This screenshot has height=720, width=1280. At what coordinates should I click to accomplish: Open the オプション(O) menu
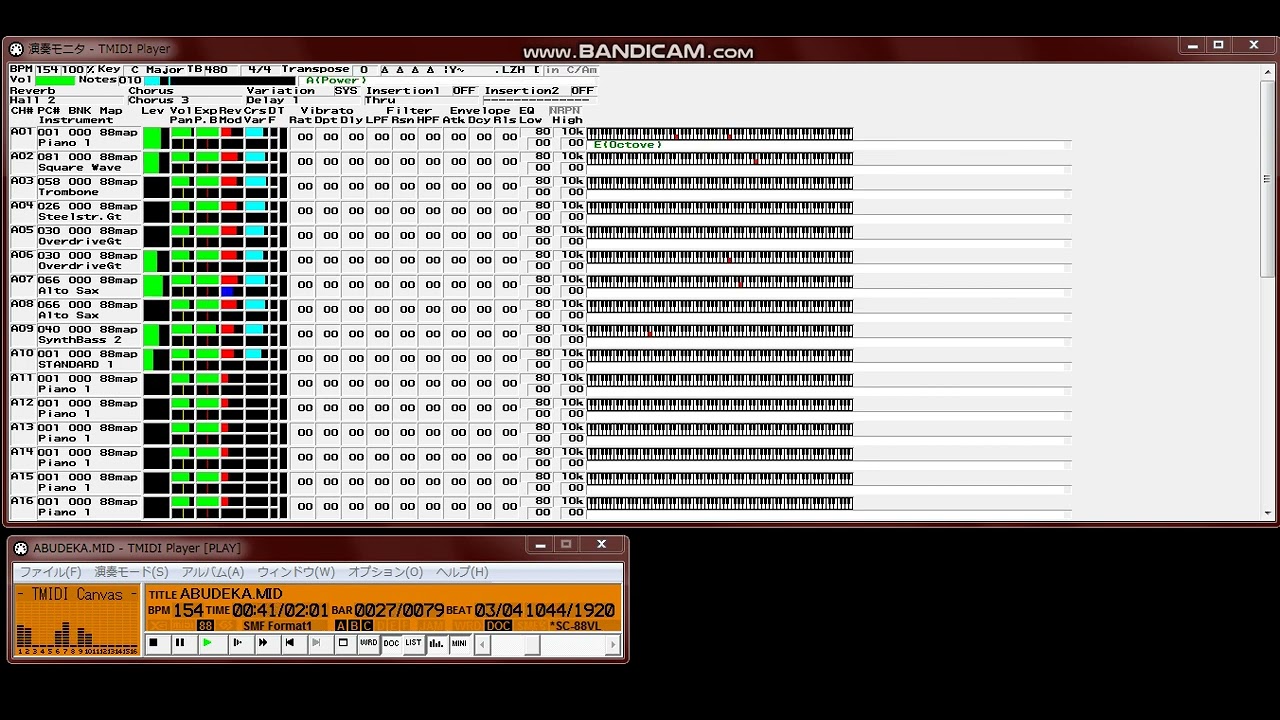tap(385, 572)
